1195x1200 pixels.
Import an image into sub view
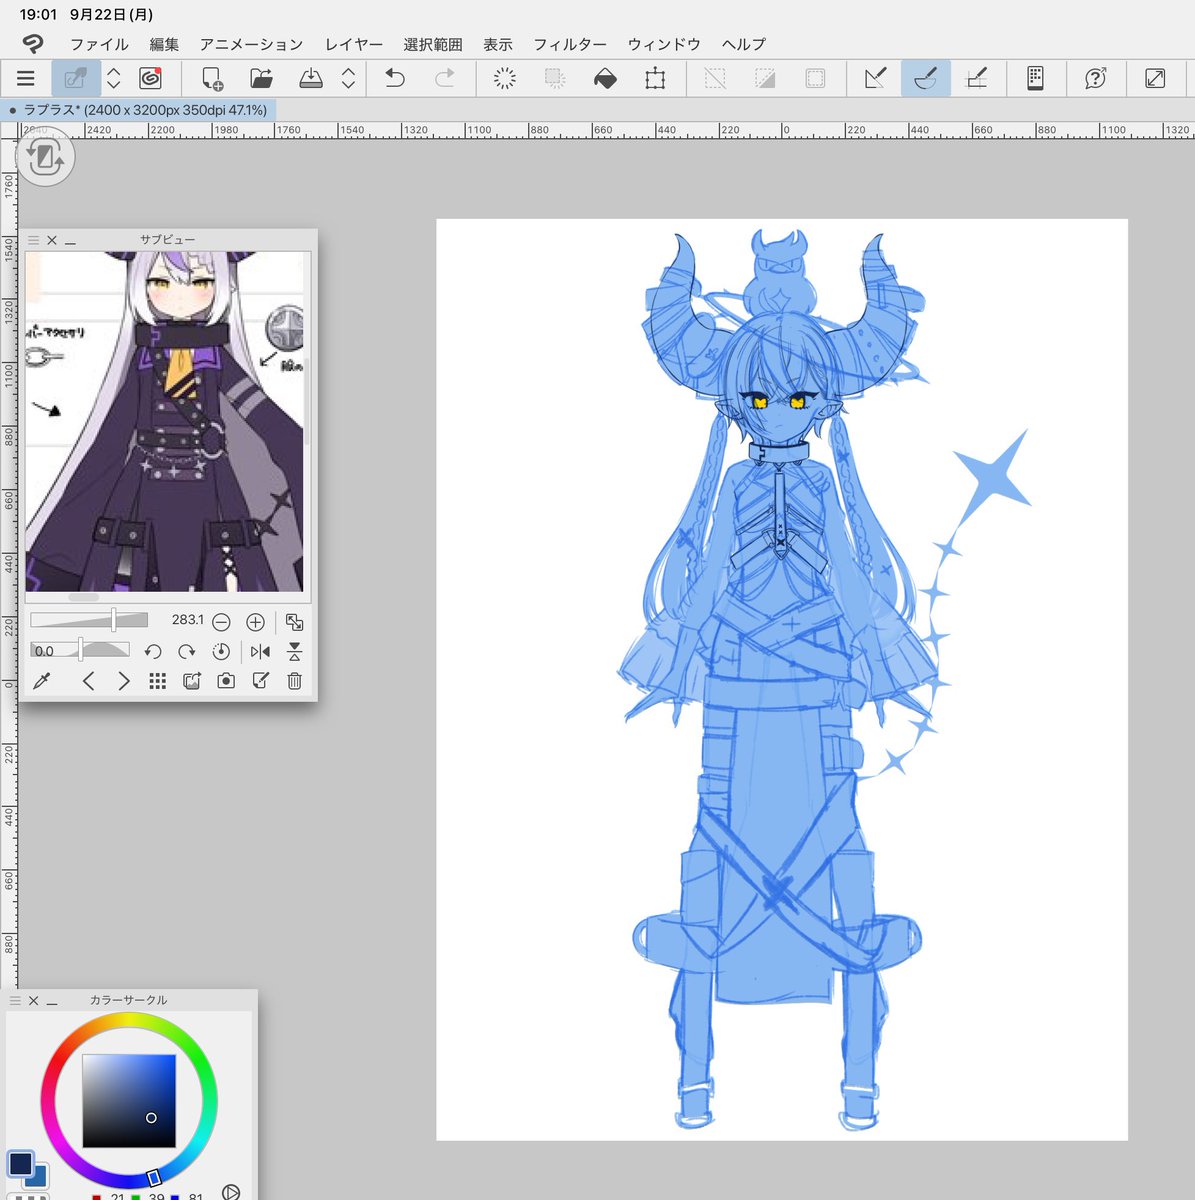click(x=192, y=681)
